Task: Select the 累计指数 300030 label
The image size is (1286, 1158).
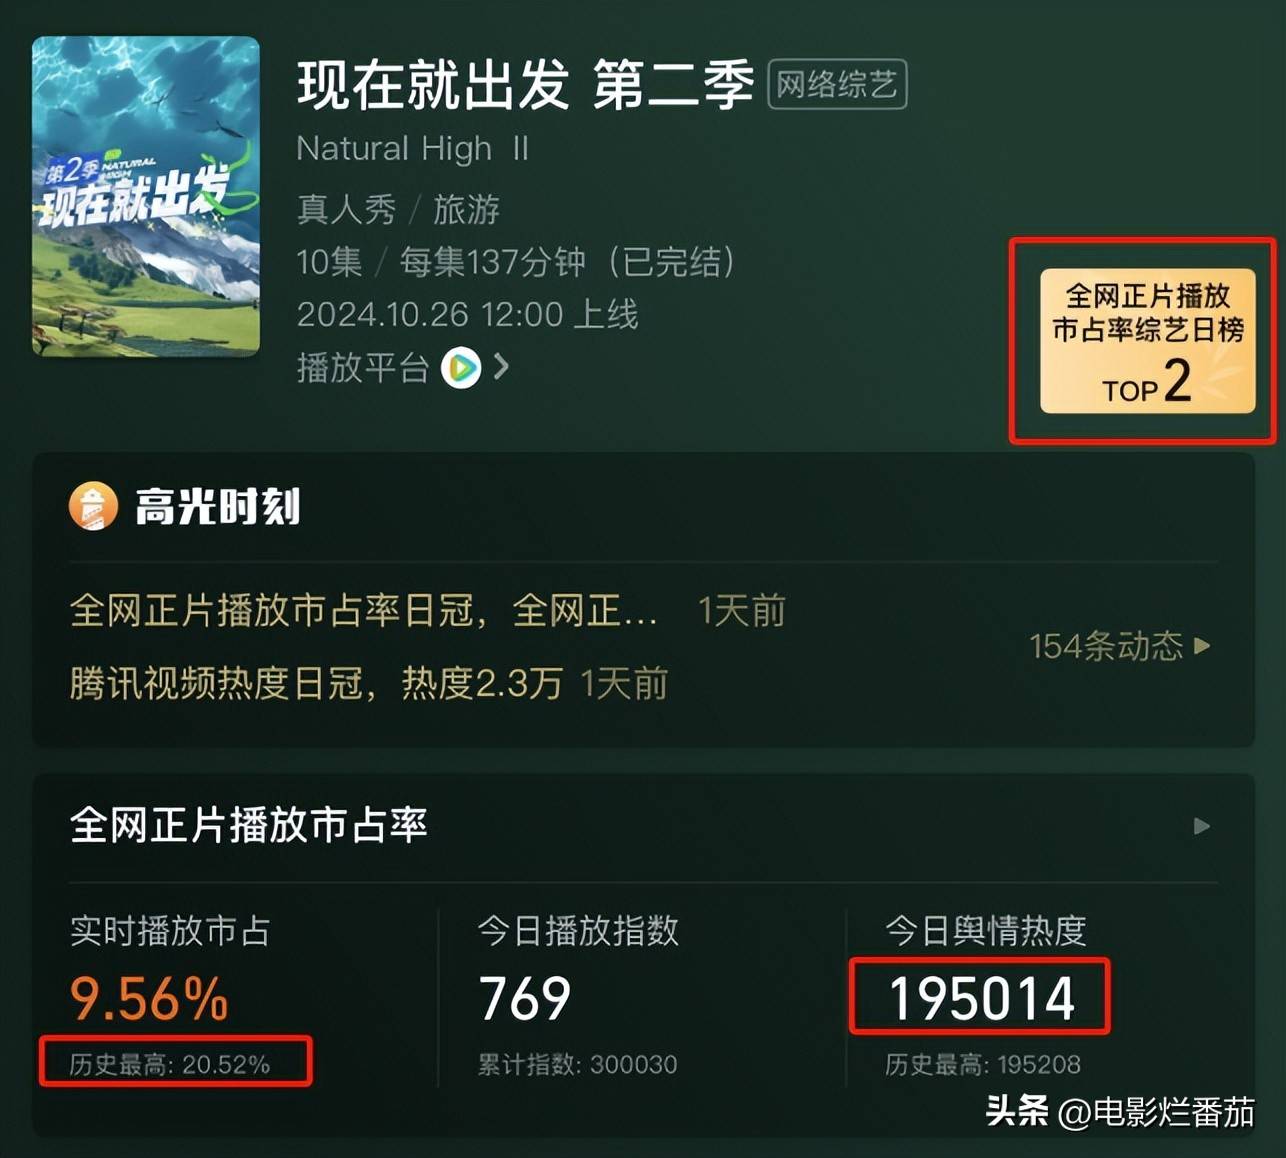Action: click(x=577, y=1065)
